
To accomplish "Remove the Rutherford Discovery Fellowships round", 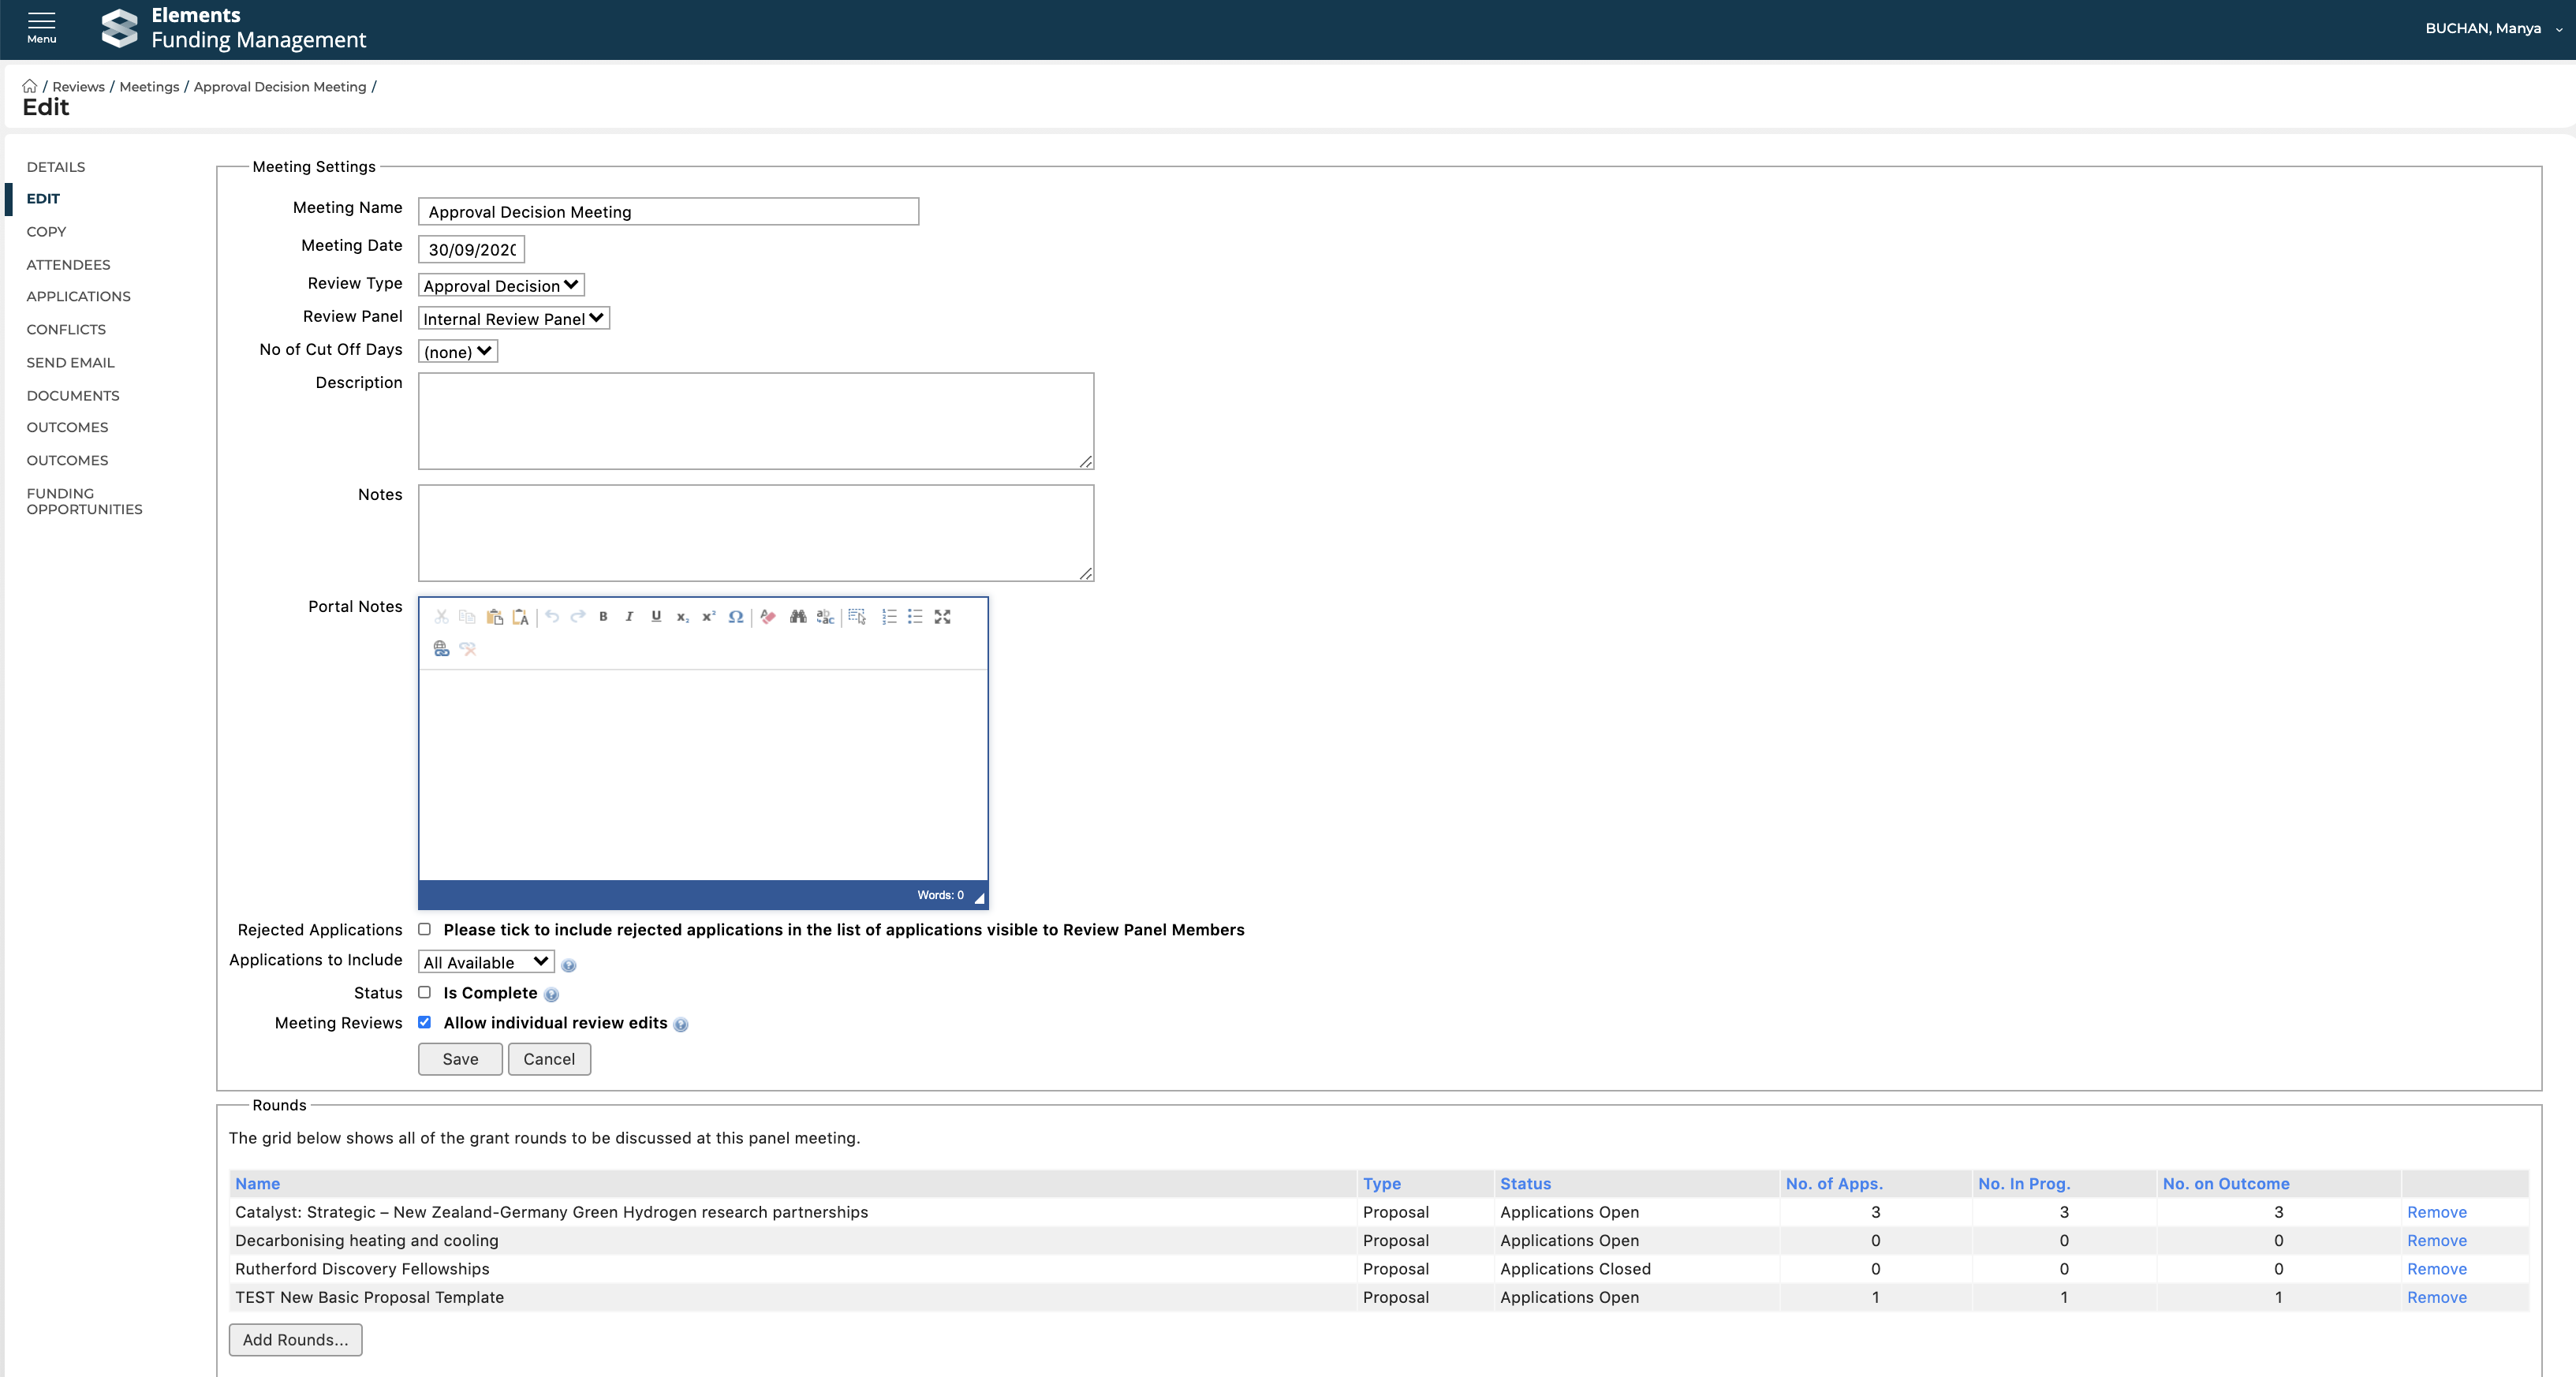I will (x=2436, y=1268).
